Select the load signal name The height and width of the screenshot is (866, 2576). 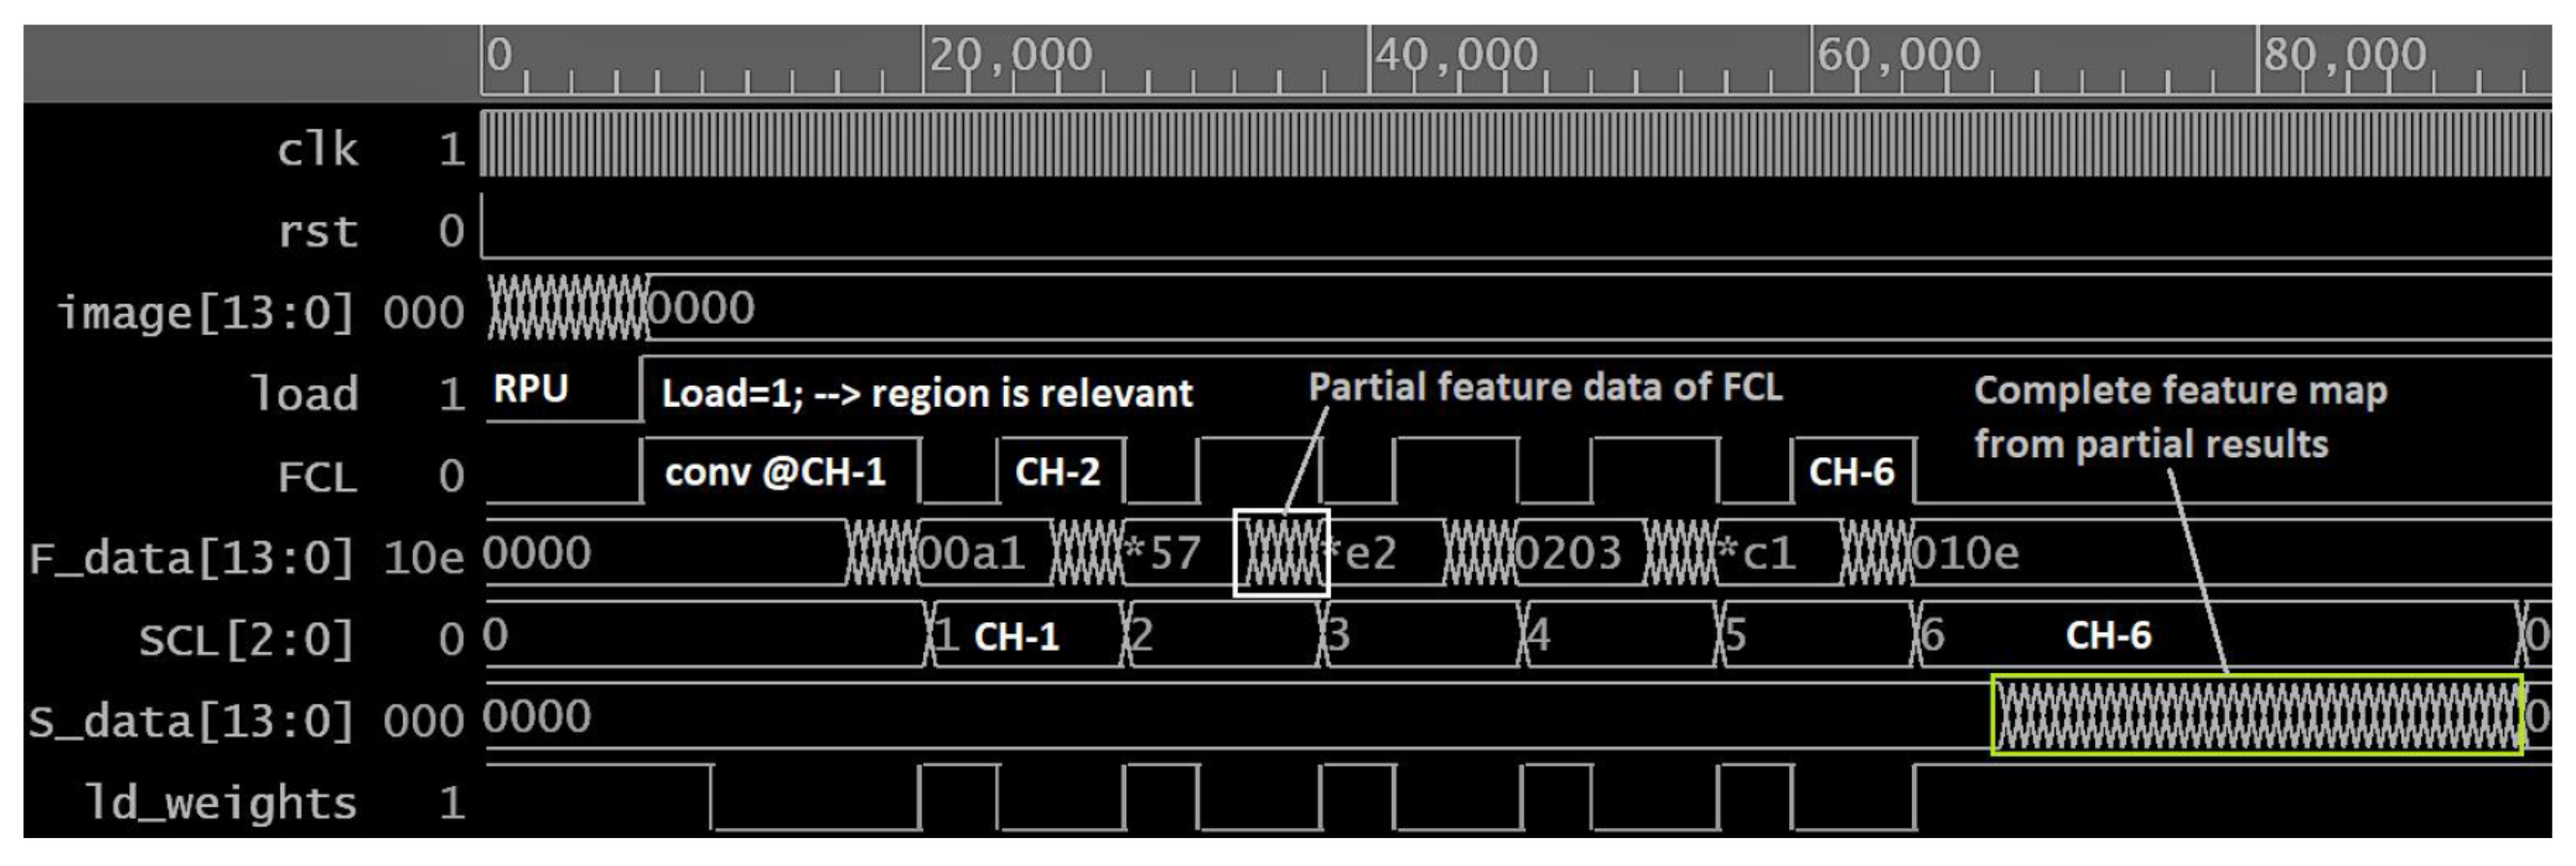click(x=303, y=394)
